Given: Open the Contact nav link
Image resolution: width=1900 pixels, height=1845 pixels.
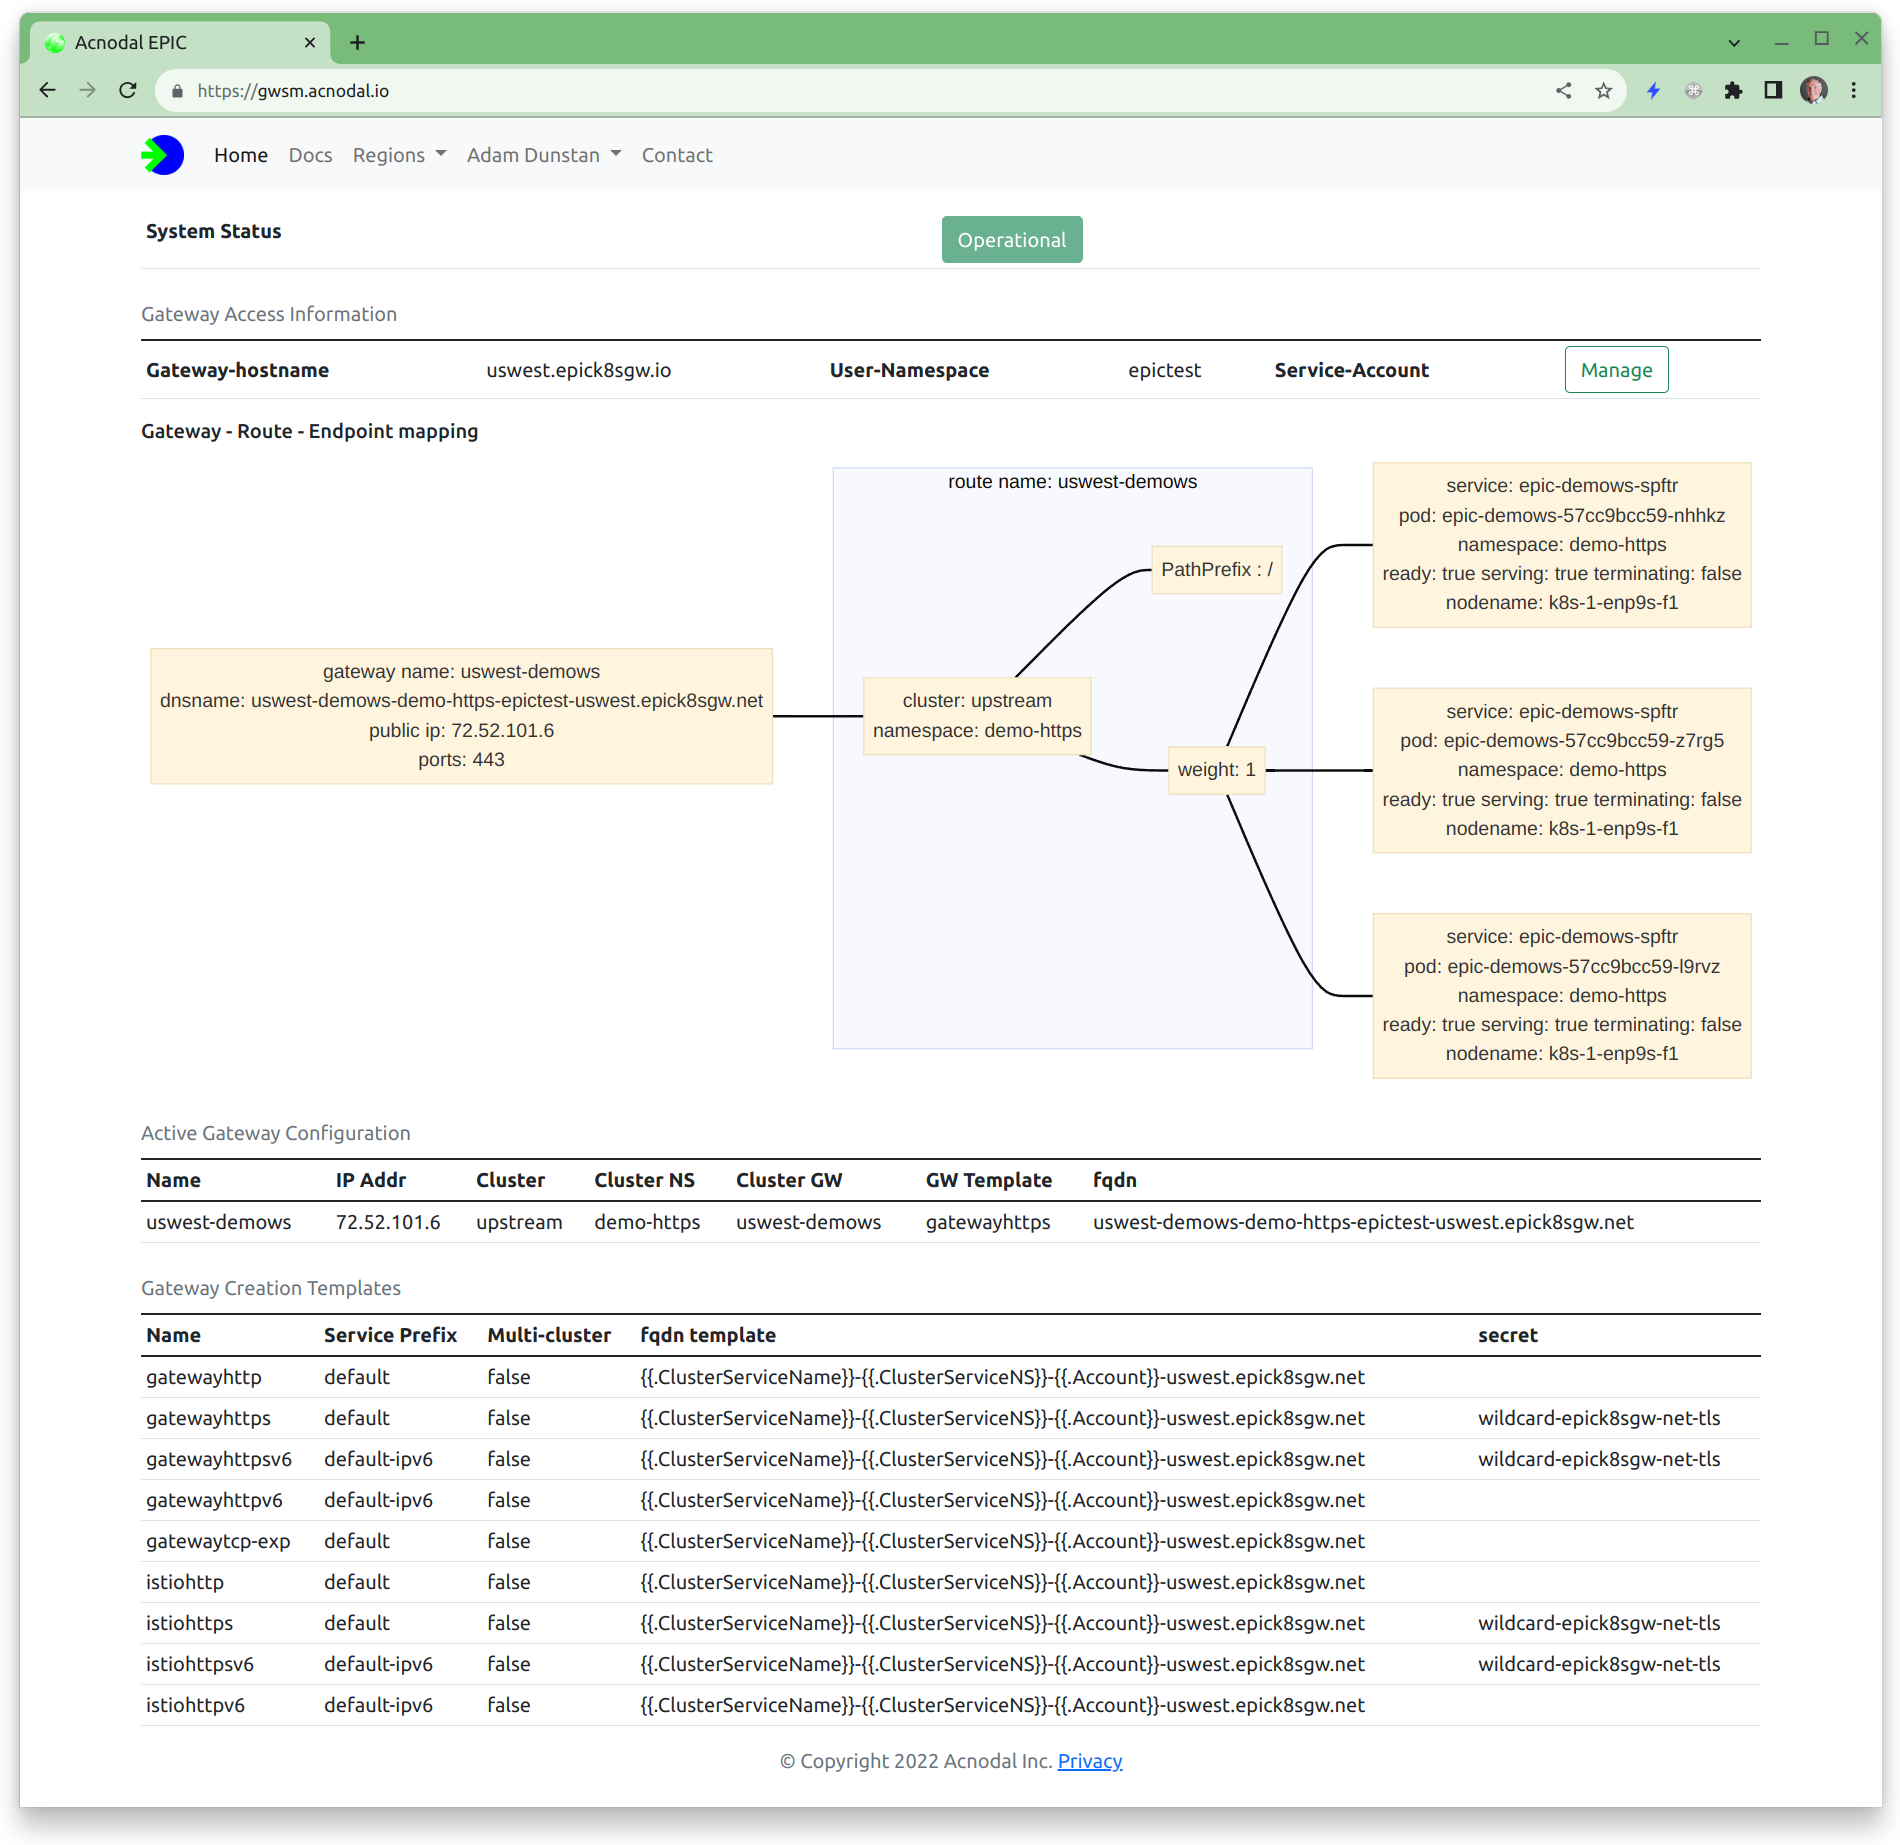Looking at the screenshot, I should (677, 155).
